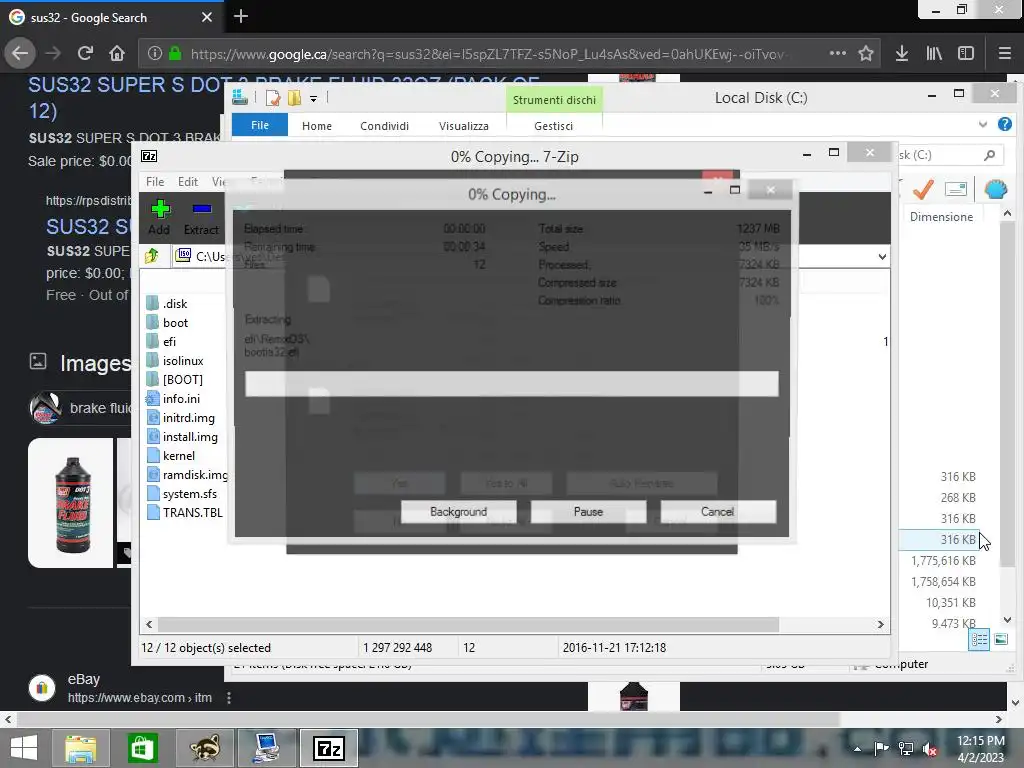Expand the 7-Zip path dropdown arrow
Image resolution: width=1024 pixels, height=768 pixels.
point(882,257)
